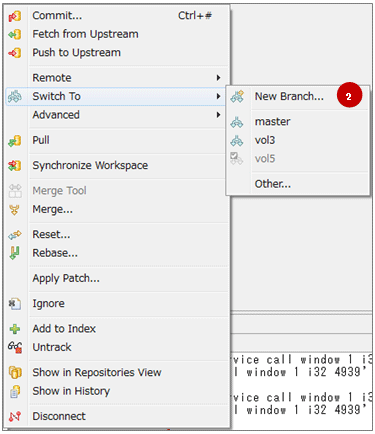375x434 pixels.
Task: Click the Synchronize Workspace icon
Action: 15,166
